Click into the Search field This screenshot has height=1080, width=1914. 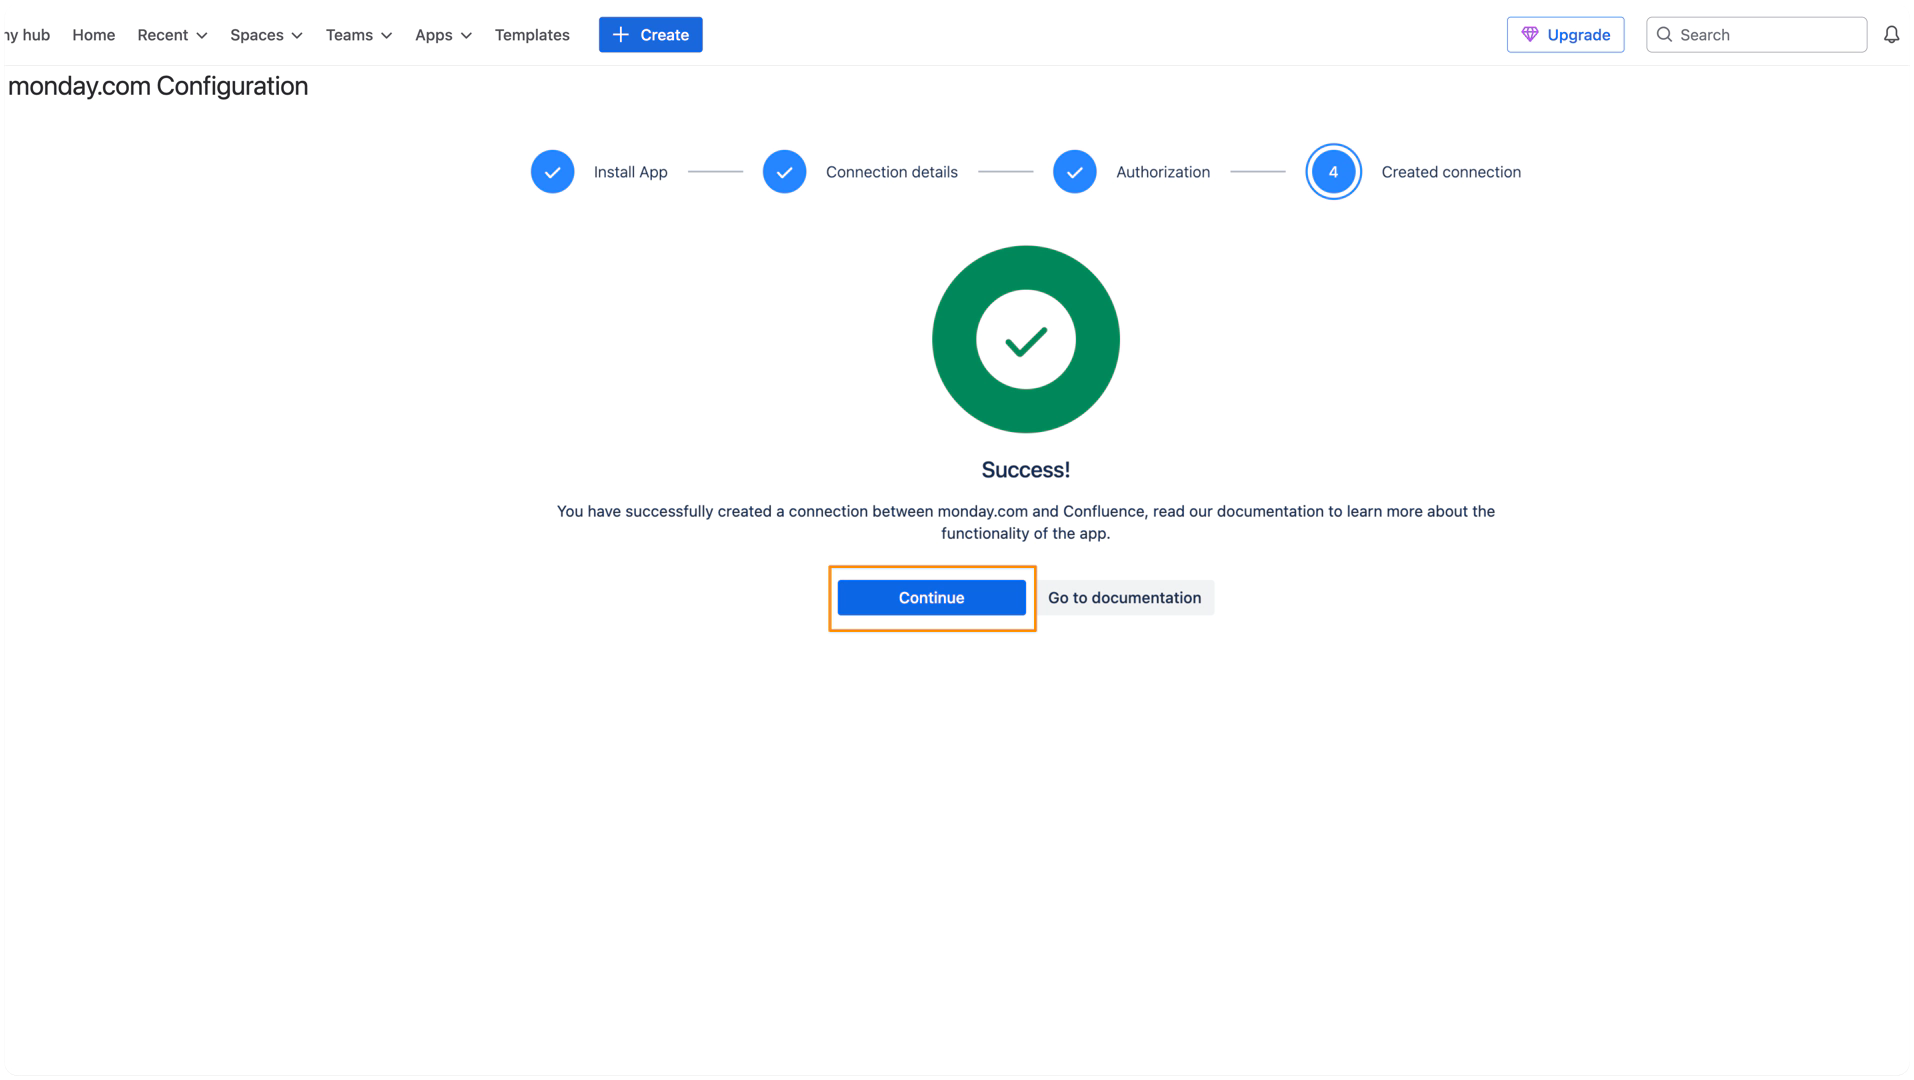tap(1756, 35)
